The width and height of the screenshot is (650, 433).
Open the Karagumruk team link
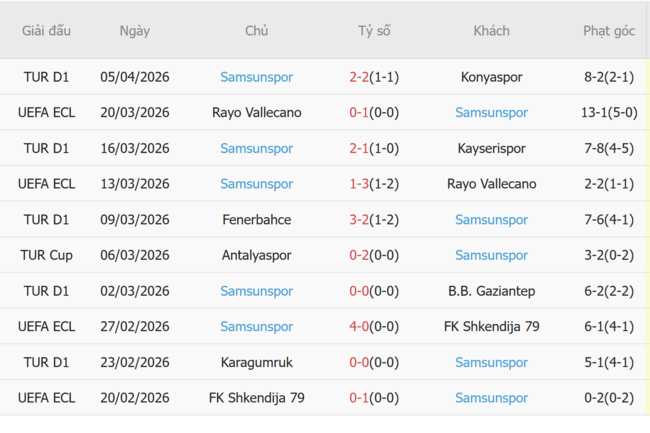pos(256,362)
